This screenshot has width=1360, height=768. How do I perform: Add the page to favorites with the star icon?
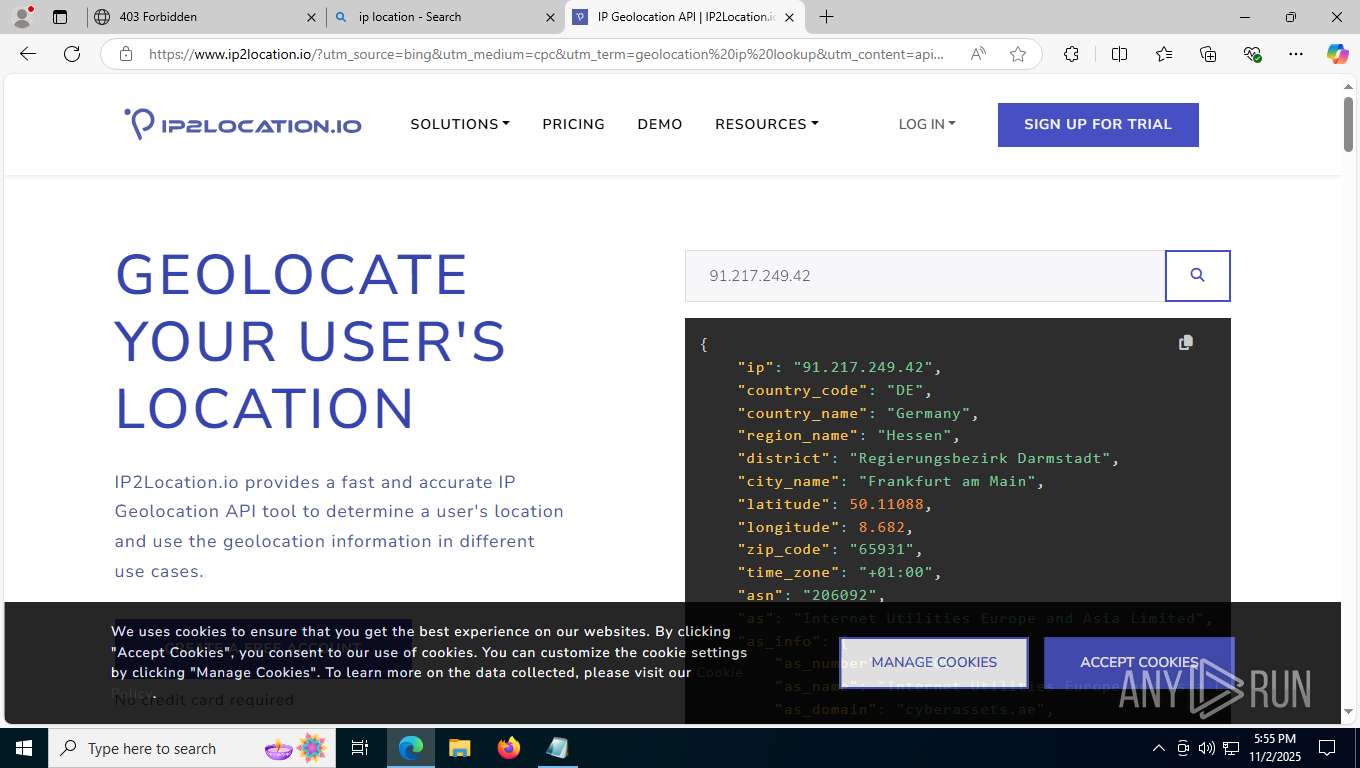coord(1018,54)
